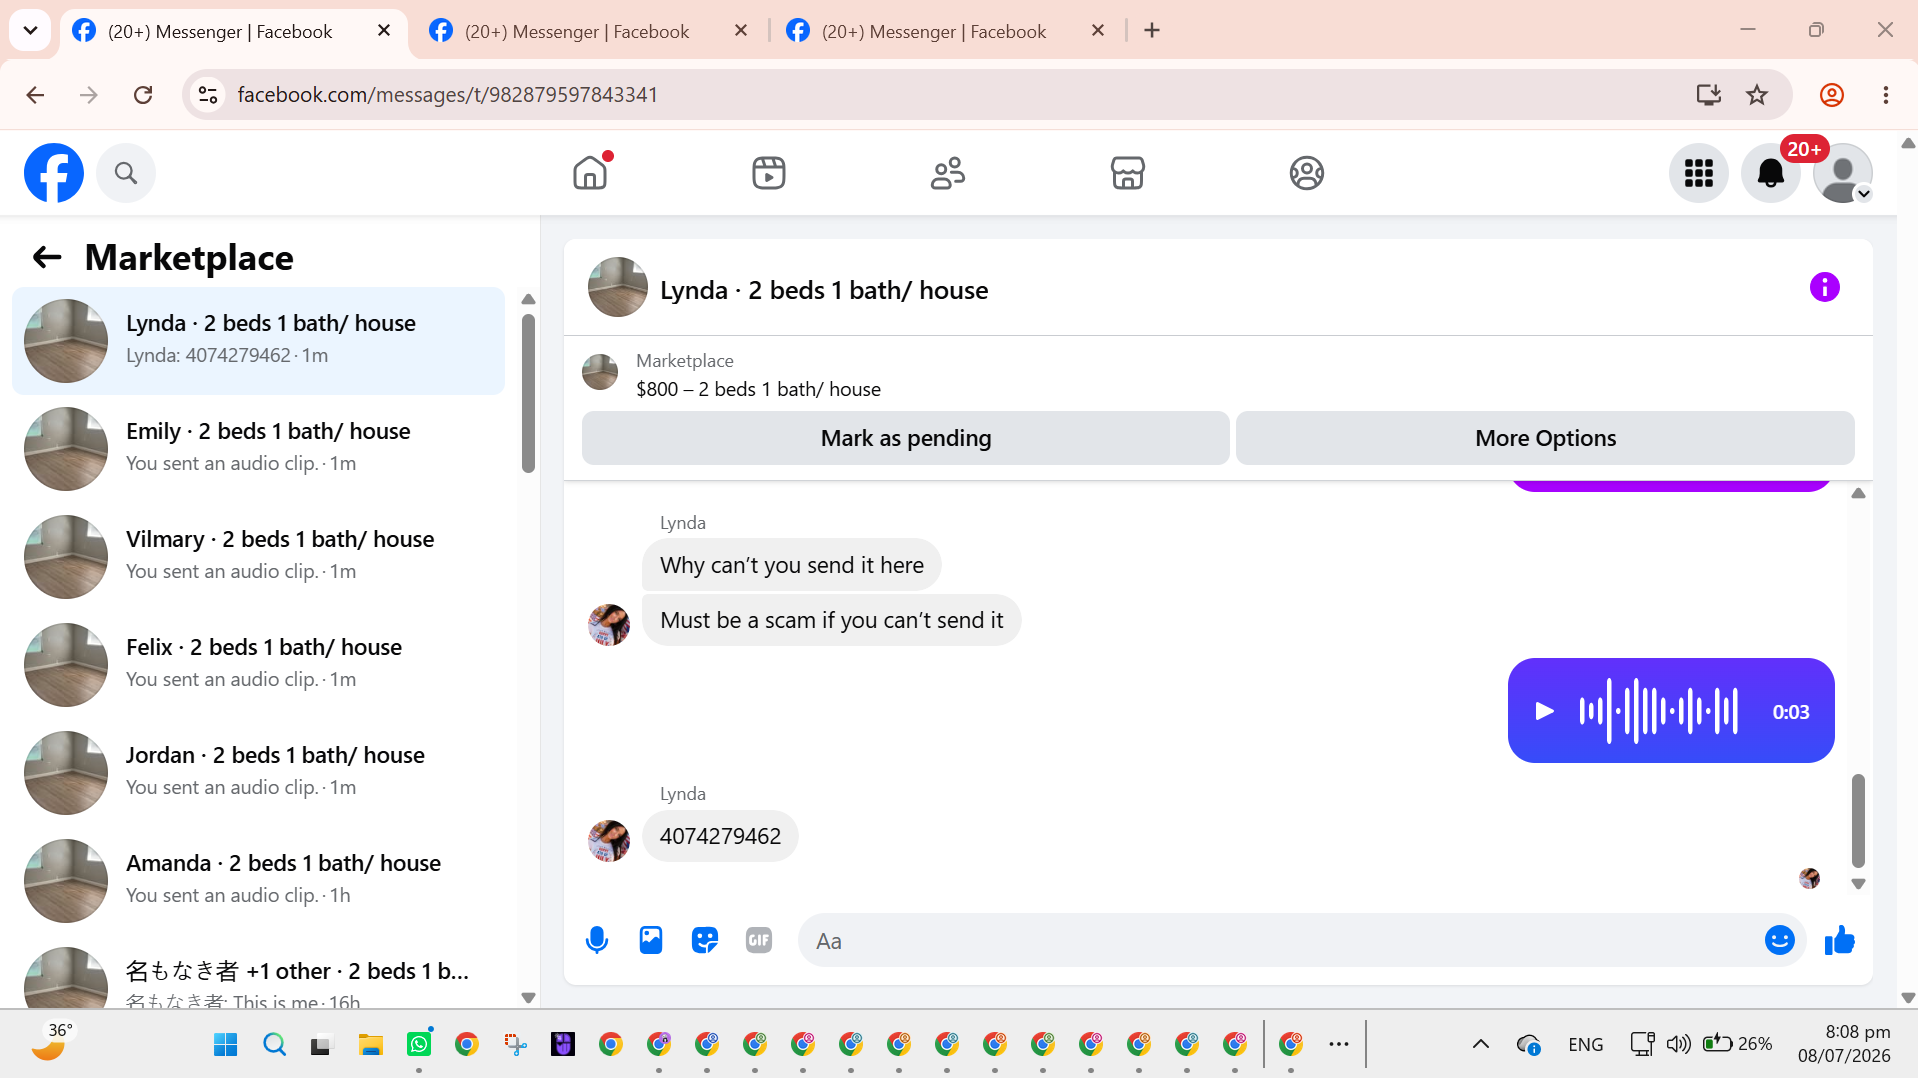Go back from the Marketplace chat list

47,257
